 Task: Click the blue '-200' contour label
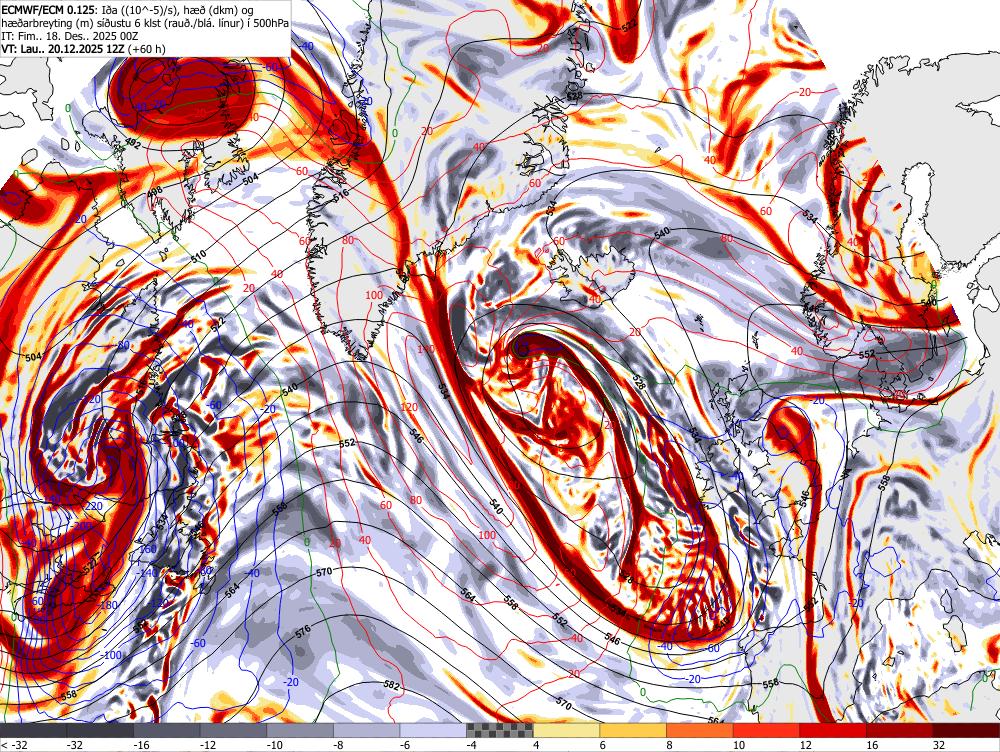[x=82, y=526]
